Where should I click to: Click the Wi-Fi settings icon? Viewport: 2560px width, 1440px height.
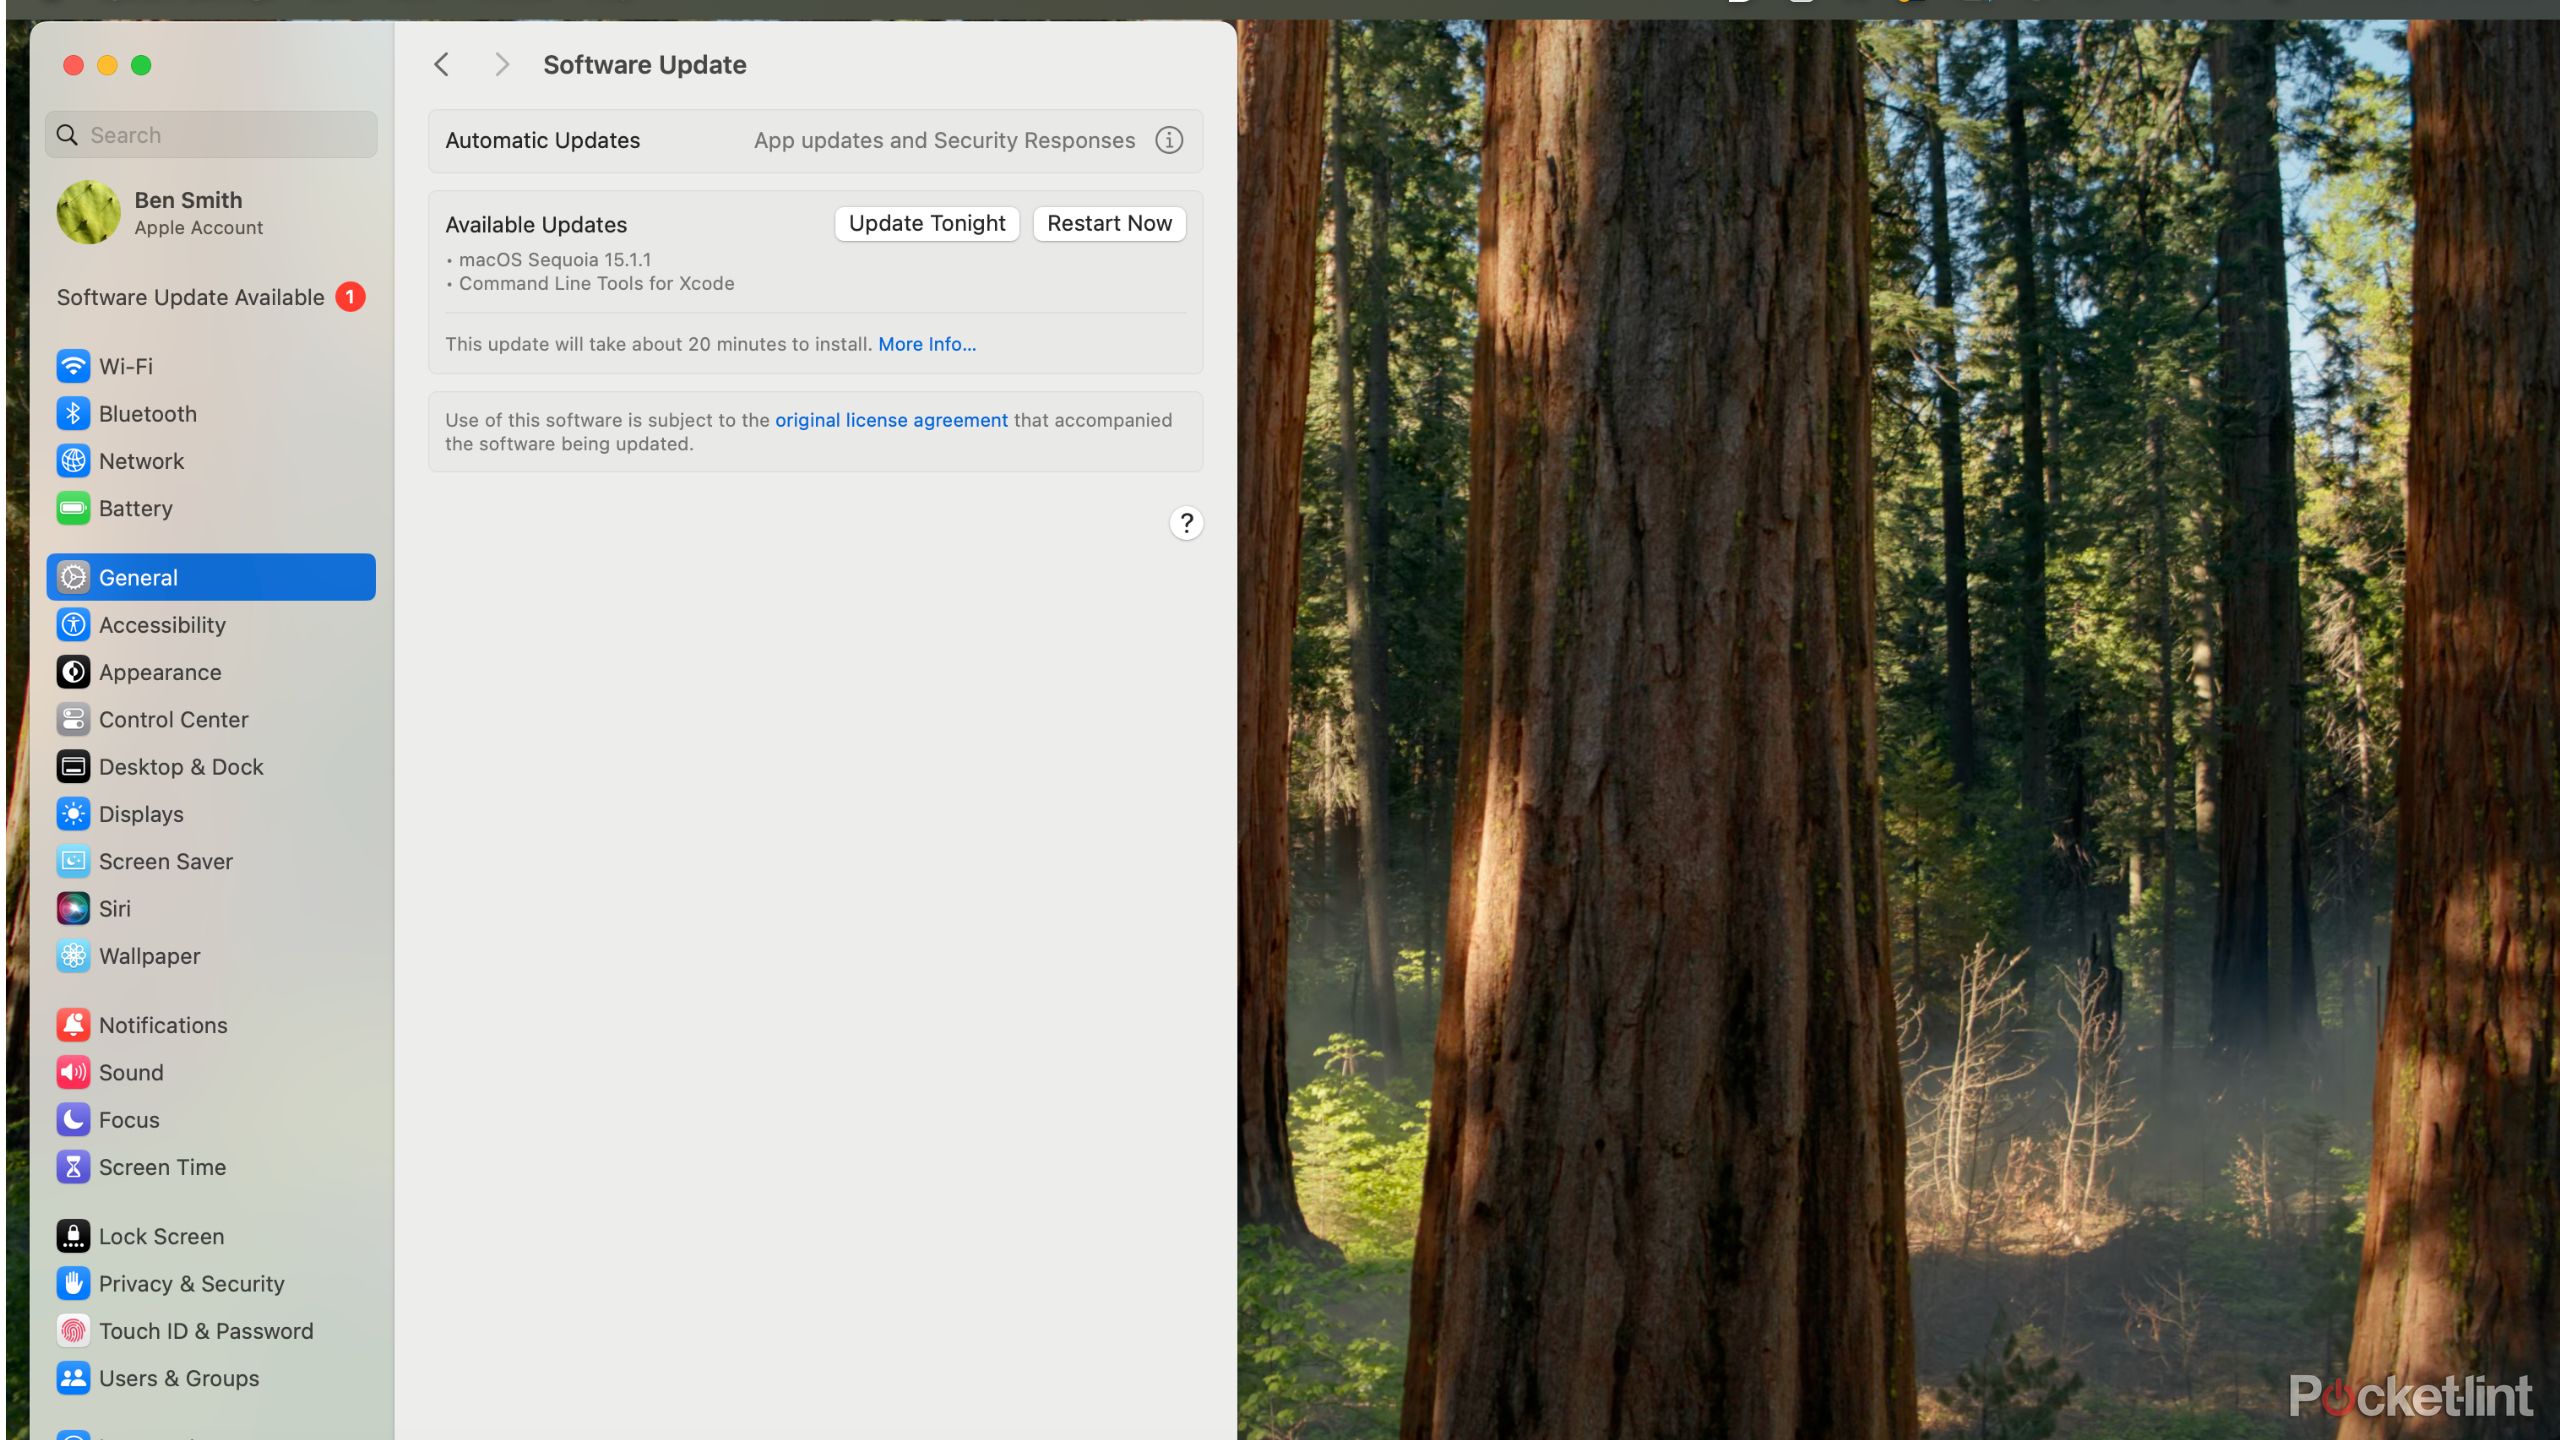72,364
